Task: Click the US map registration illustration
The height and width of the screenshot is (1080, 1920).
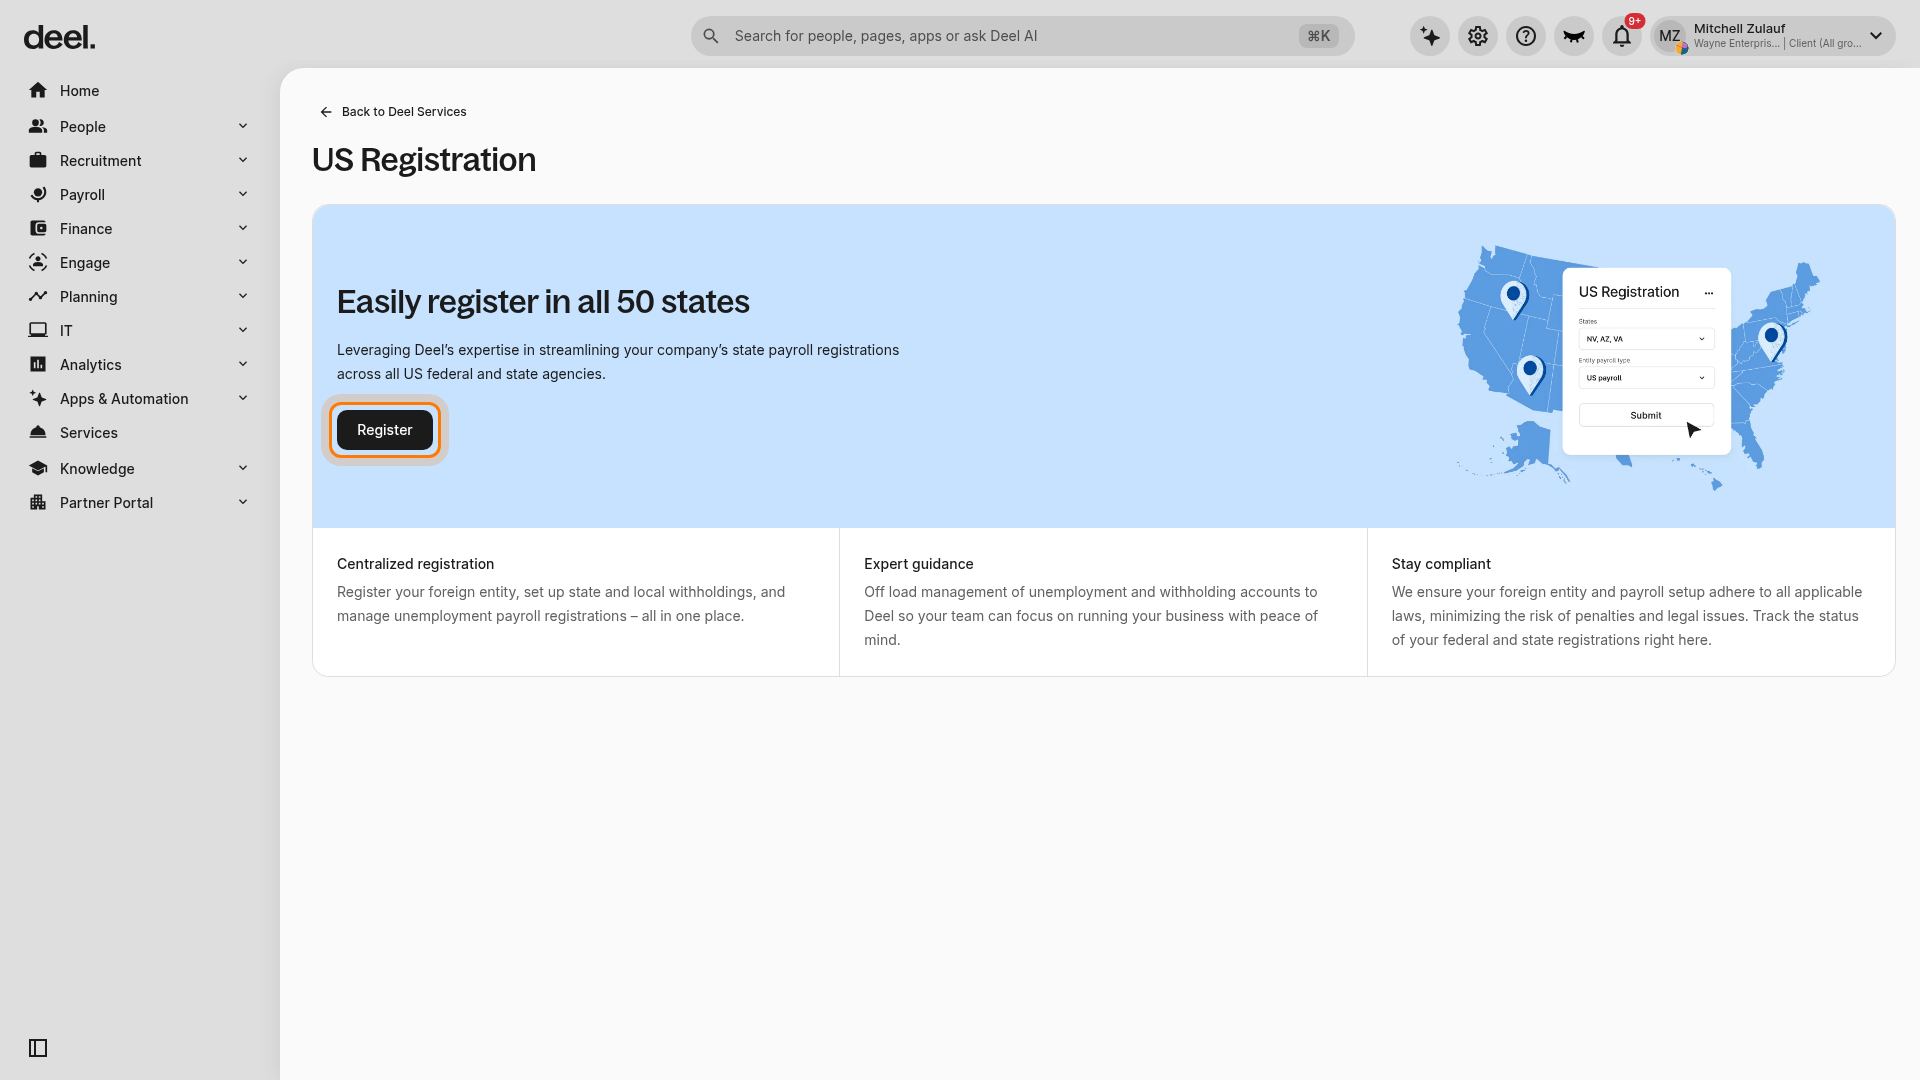Action: 1639,366
